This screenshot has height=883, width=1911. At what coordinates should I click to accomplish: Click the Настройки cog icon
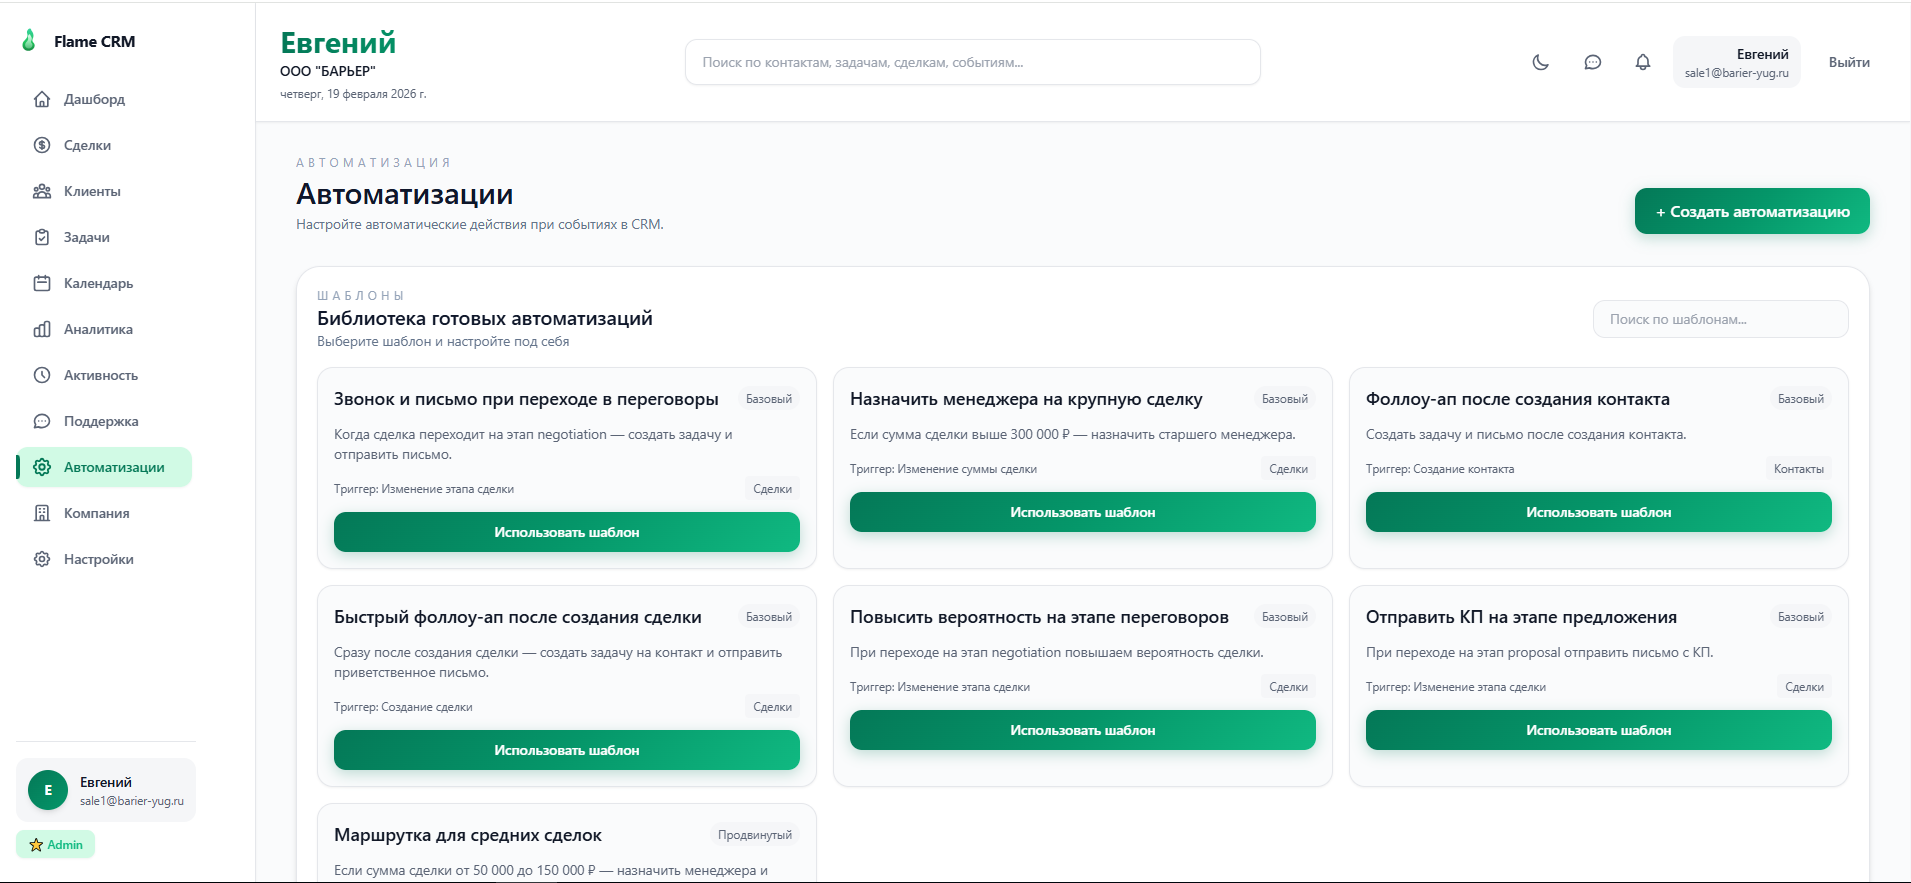[x=42, y=559]
